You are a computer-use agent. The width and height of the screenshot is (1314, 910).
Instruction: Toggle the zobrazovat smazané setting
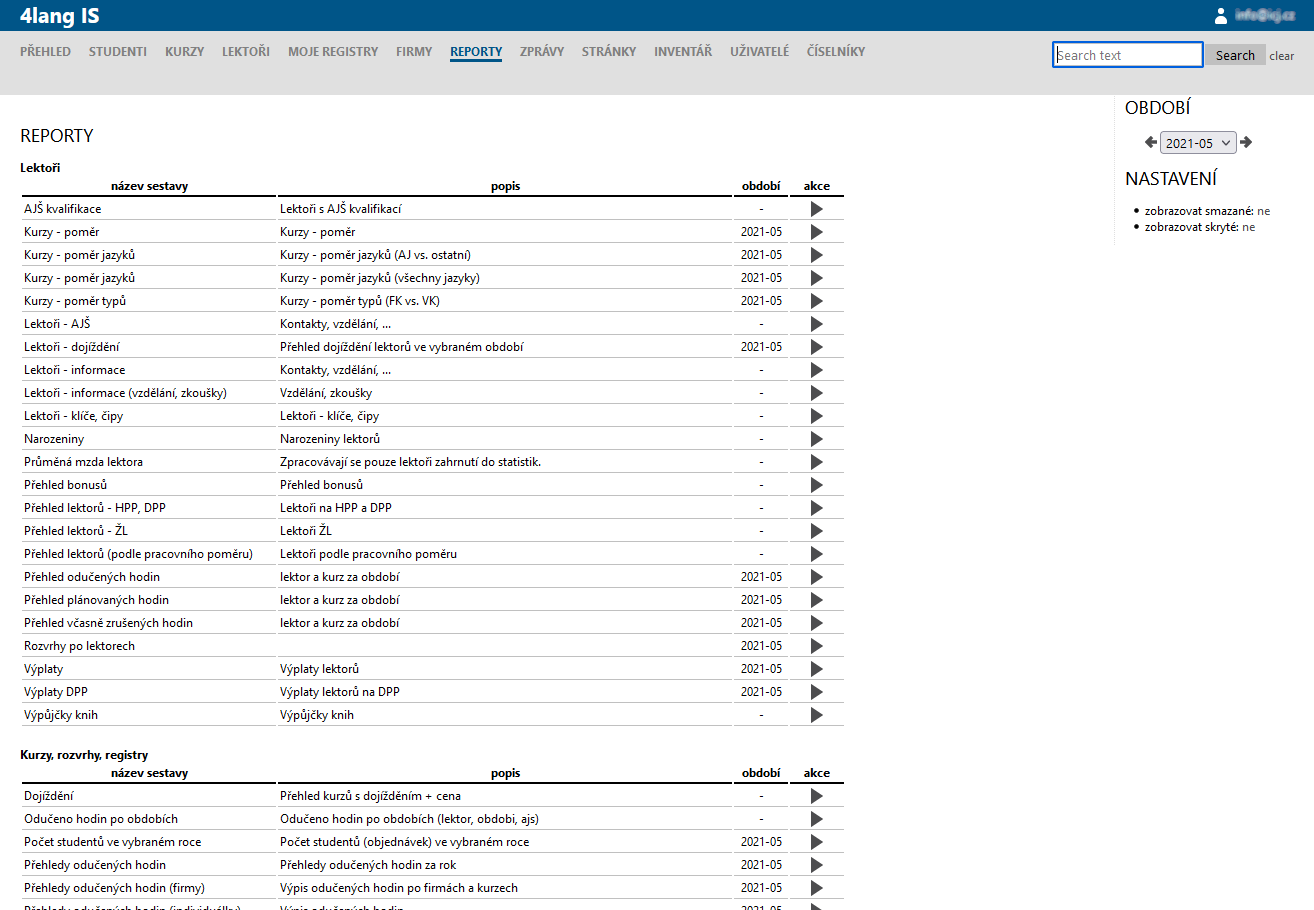[1264, 211]
